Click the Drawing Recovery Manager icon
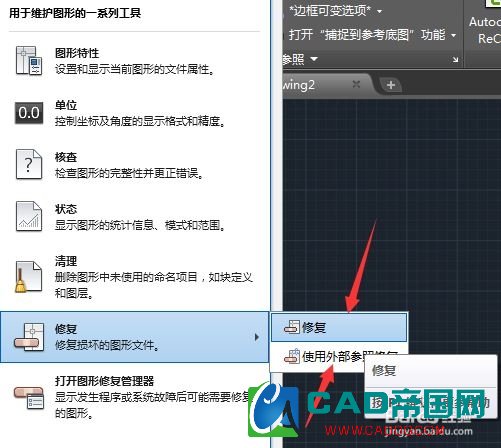The image size is (501, 448). (29, 397)
